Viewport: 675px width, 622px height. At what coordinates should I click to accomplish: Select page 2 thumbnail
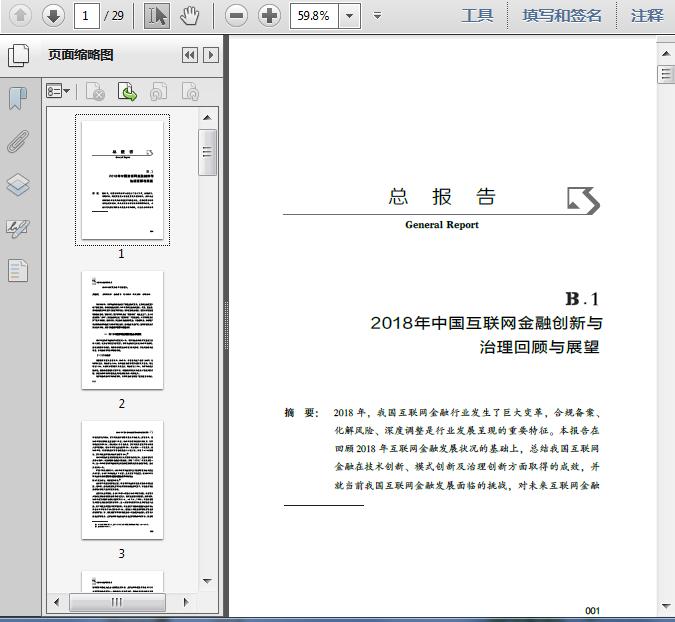(122, 330)
